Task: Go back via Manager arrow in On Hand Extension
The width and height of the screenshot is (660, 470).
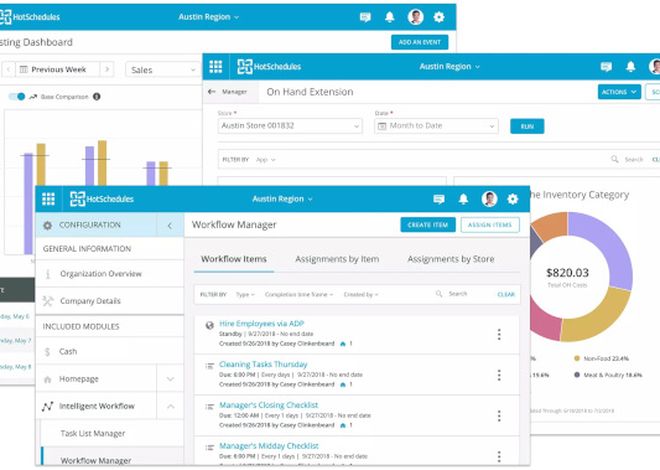Action: [212, 92]
